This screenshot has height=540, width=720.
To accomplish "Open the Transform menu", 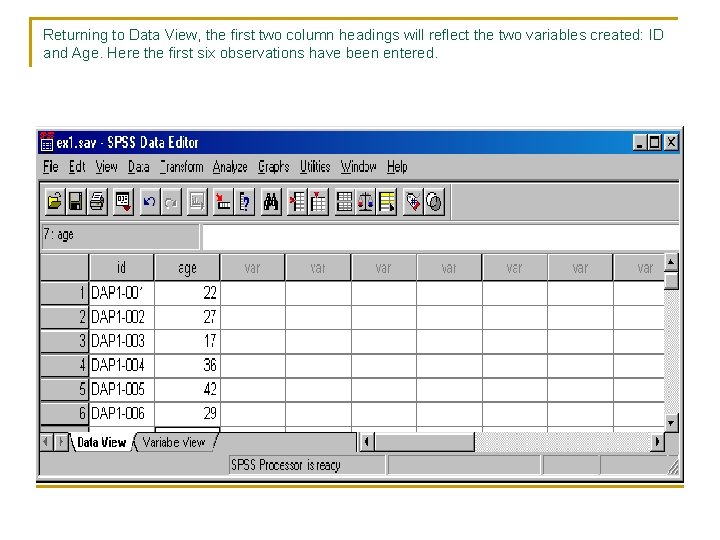I will [x=182, y=167].
